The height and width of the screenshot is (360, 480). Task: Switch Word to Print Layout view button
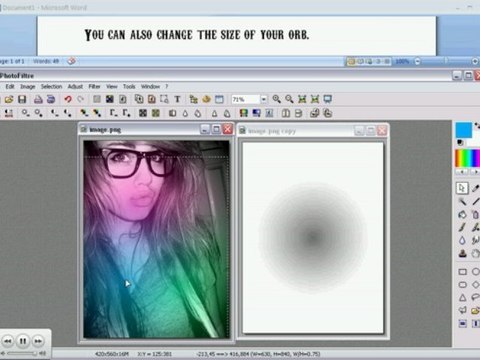click(351, 61)
